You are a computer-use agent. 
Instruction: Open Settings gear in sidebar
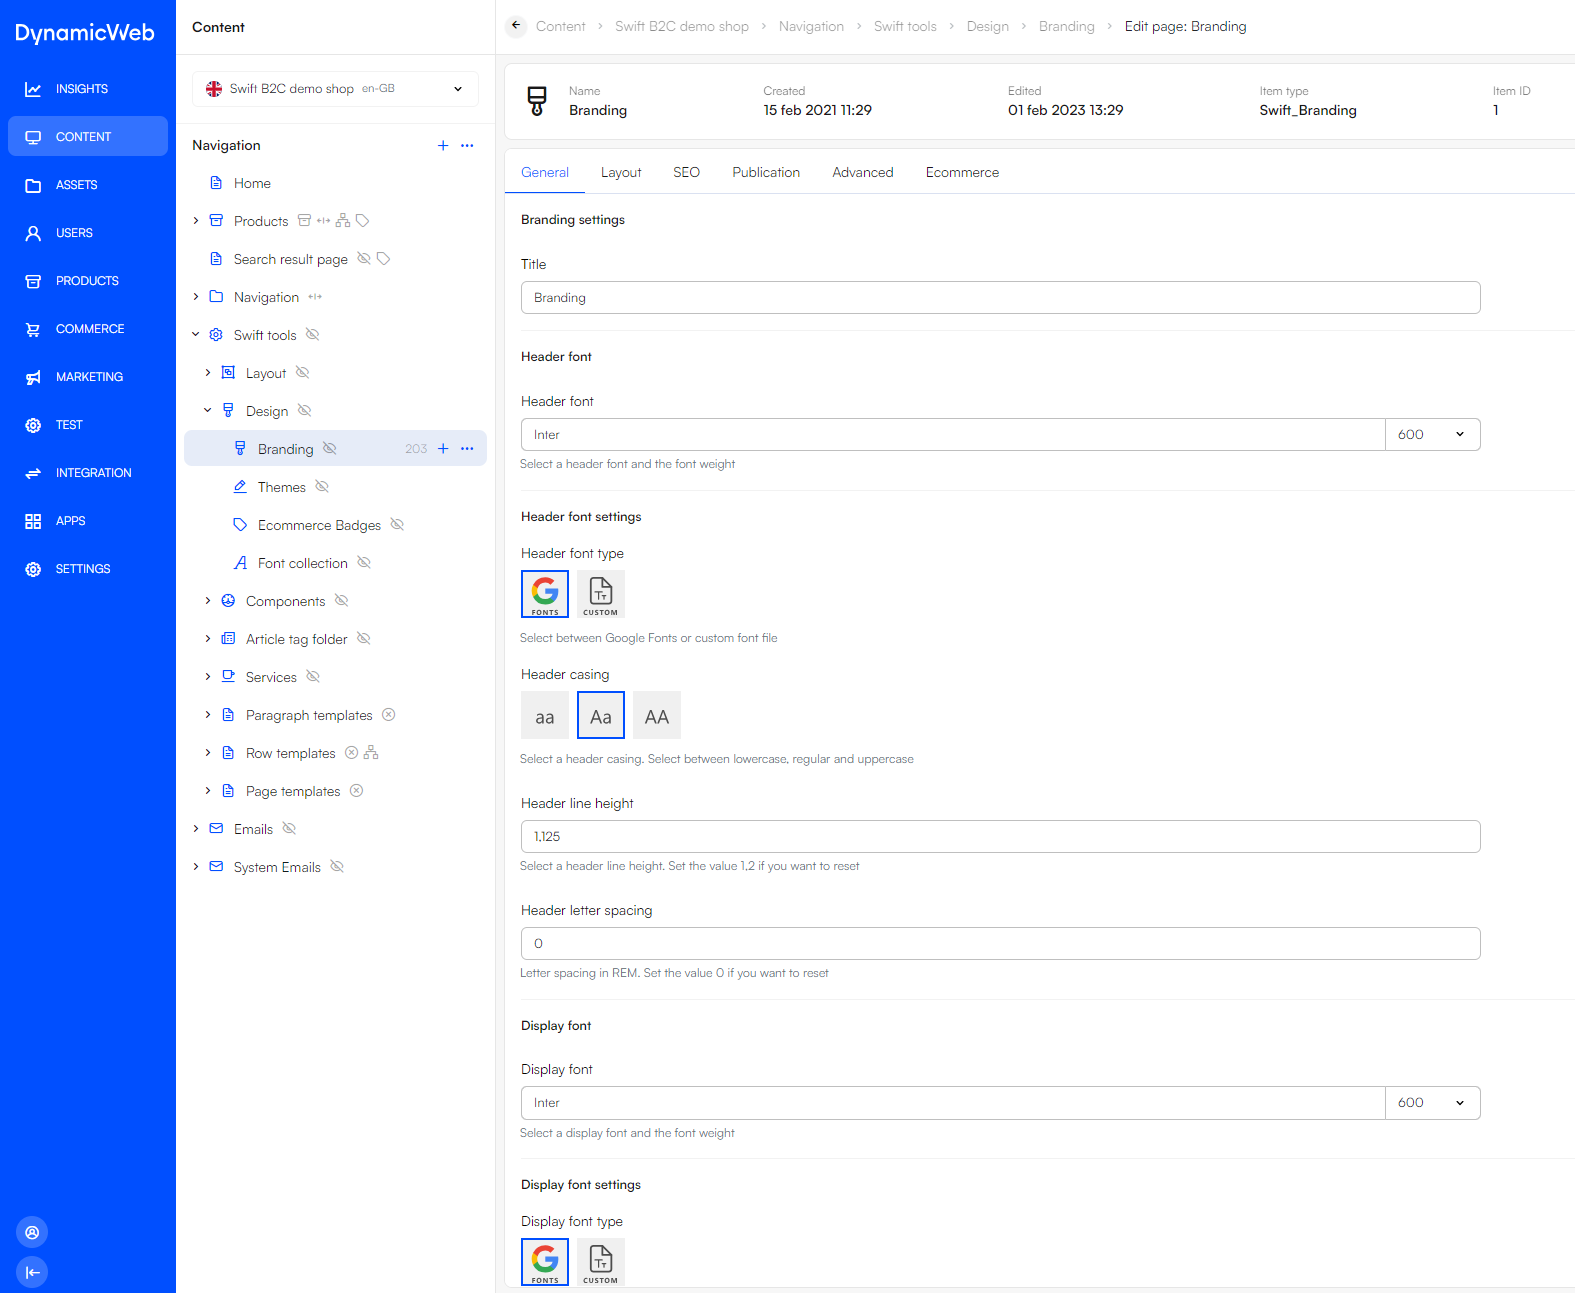(88, 569)
